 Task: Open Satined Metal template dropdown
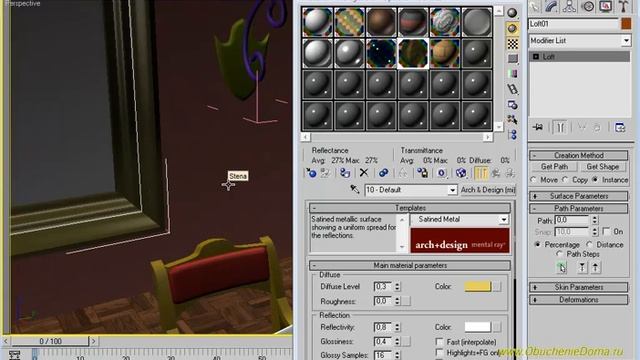pos(504,220)
